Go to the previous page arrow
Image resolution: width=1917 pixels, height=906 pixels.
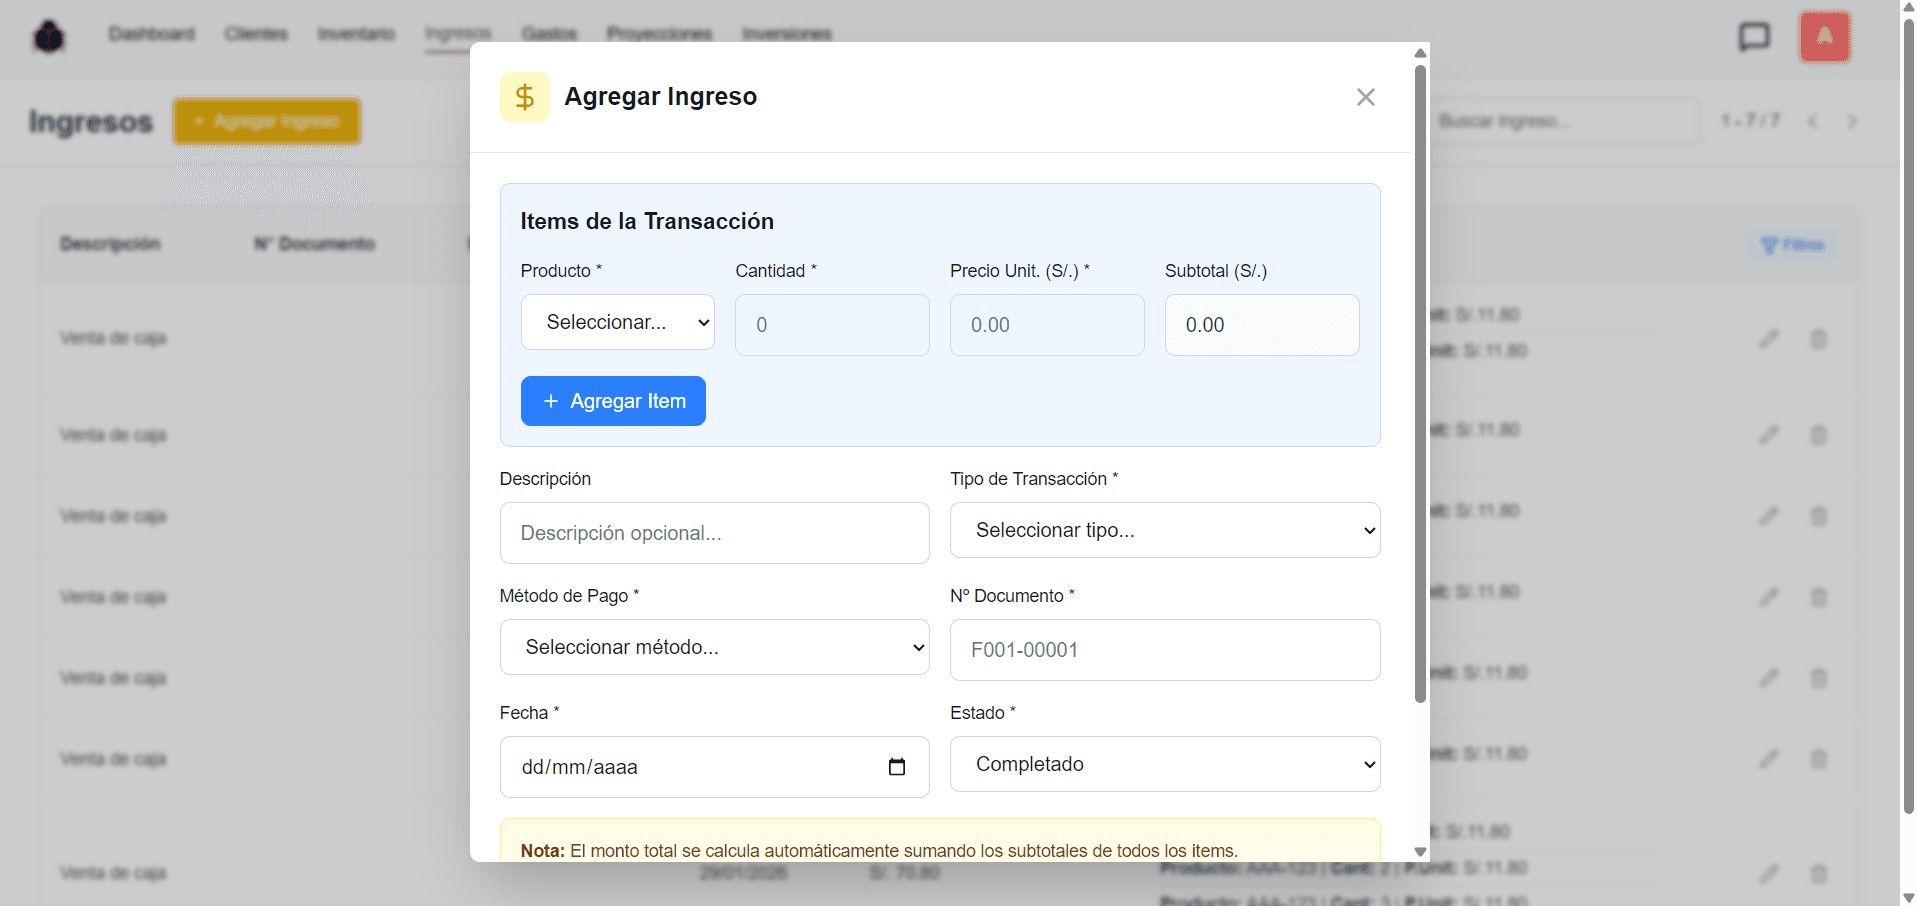1812,121
